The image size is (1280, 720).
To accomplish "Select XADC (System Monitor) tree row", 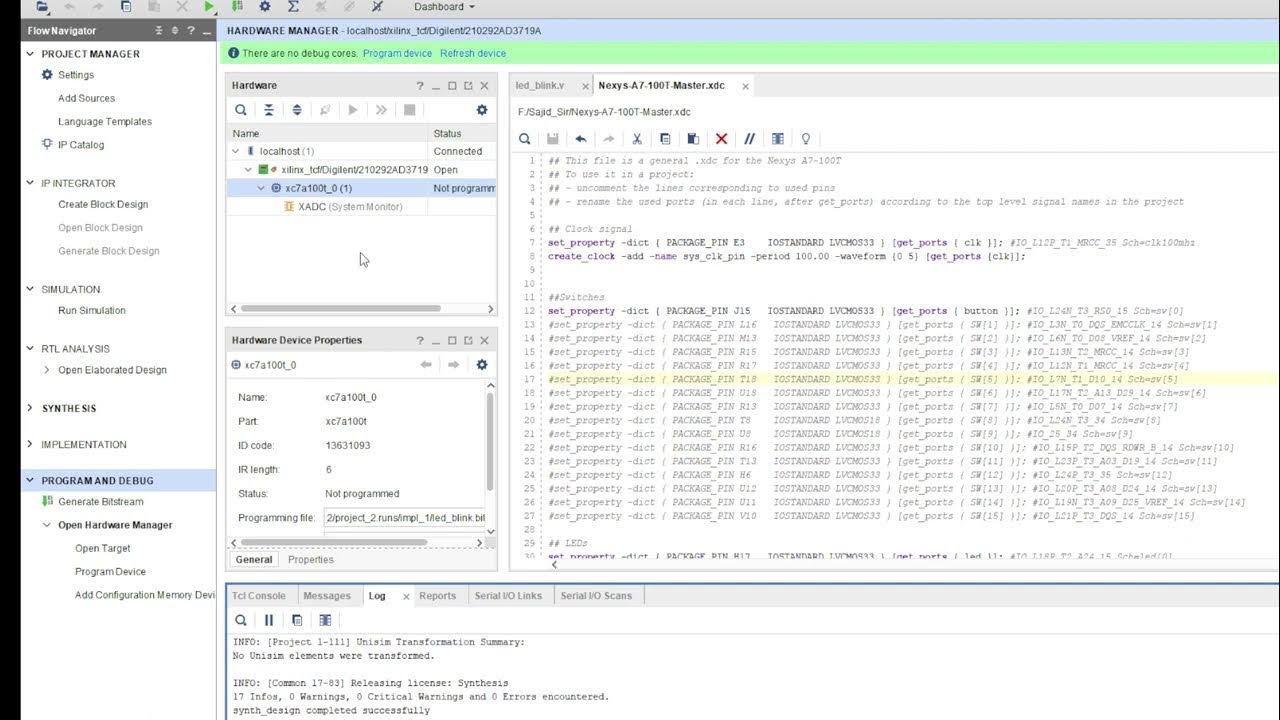I will click(361, 207).
